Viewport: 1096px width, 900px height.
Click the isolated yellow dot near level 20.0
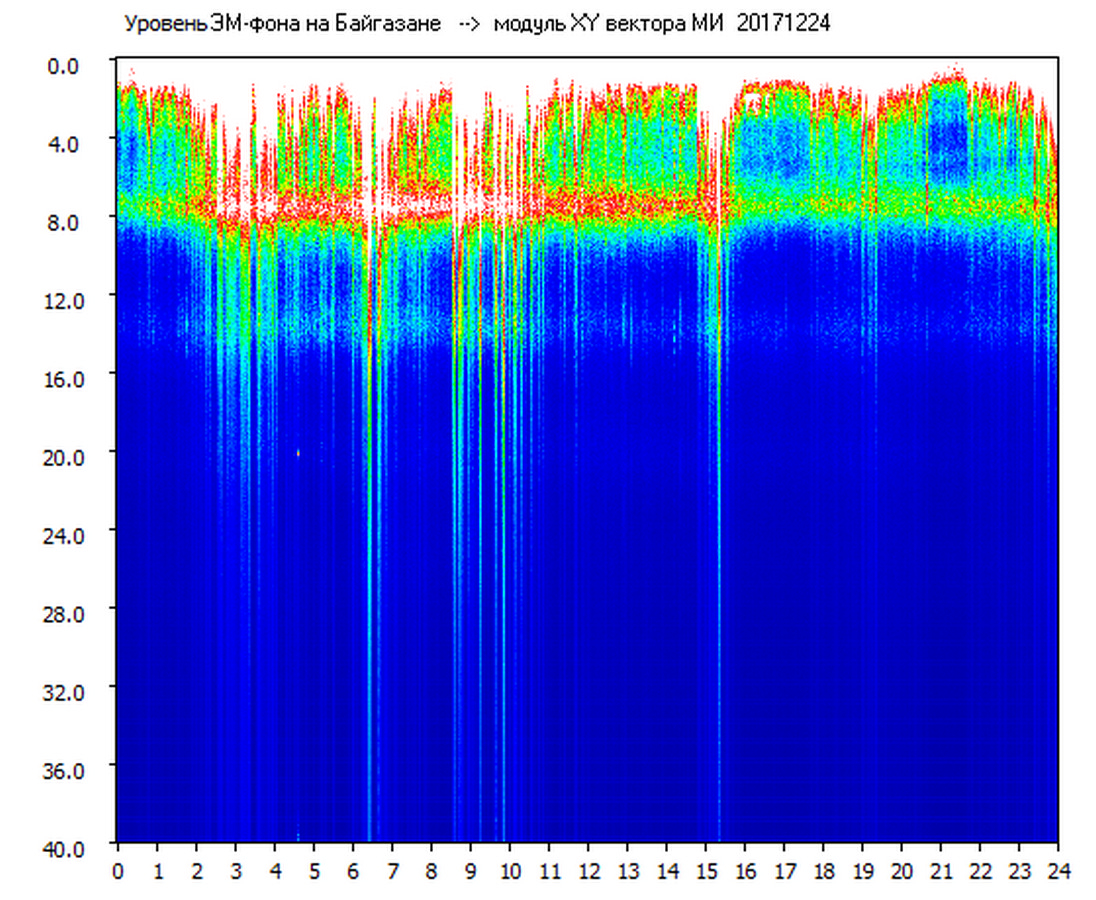tap(298, 453)
